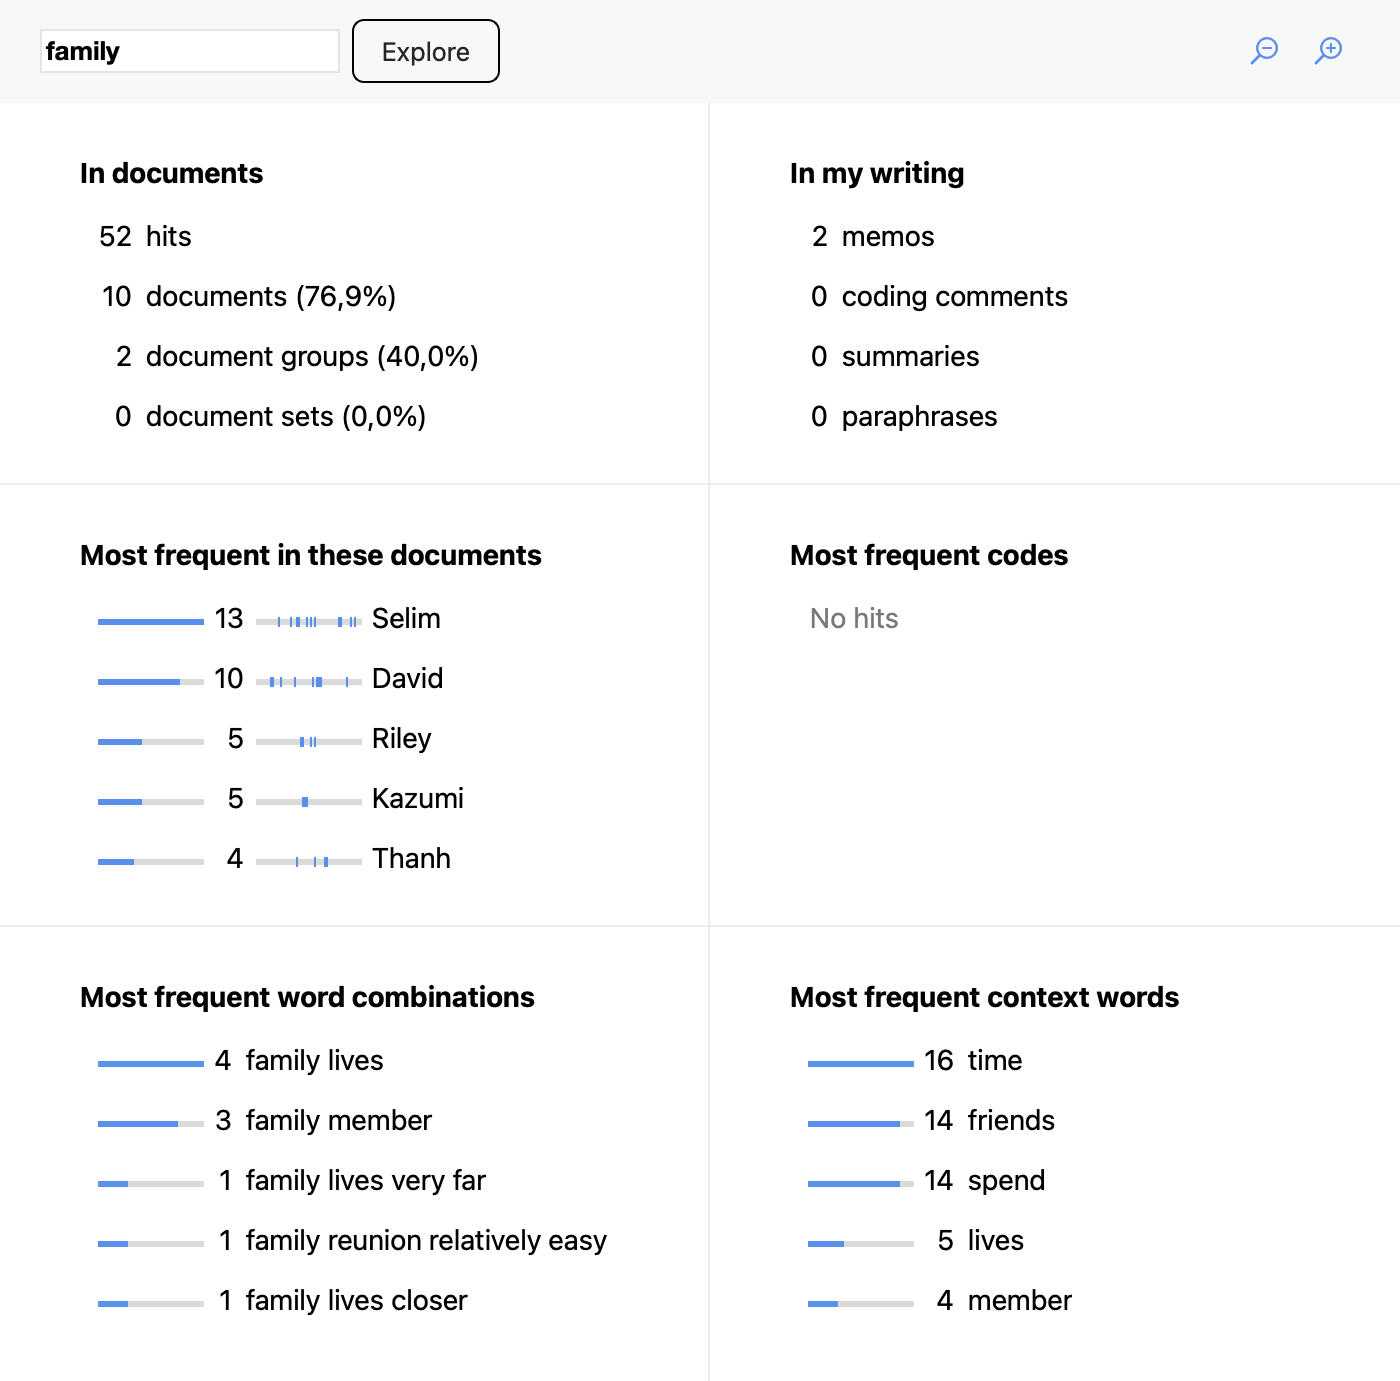
Task: Click the frequency bar next to Selim's 13
Action: (151, 622)
